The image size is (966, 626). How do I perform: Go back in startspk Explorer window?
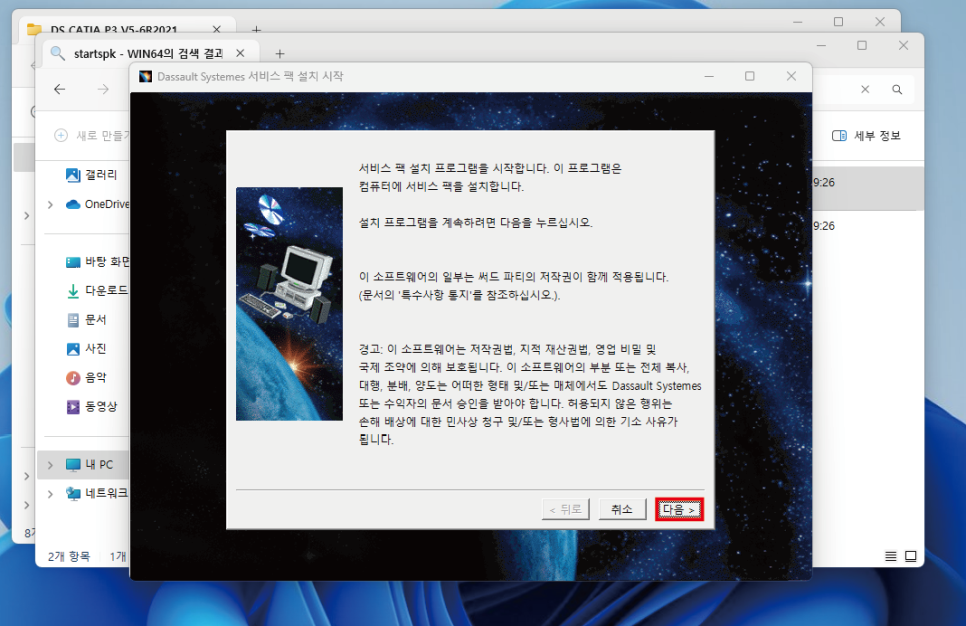click(x=60, y=89)
